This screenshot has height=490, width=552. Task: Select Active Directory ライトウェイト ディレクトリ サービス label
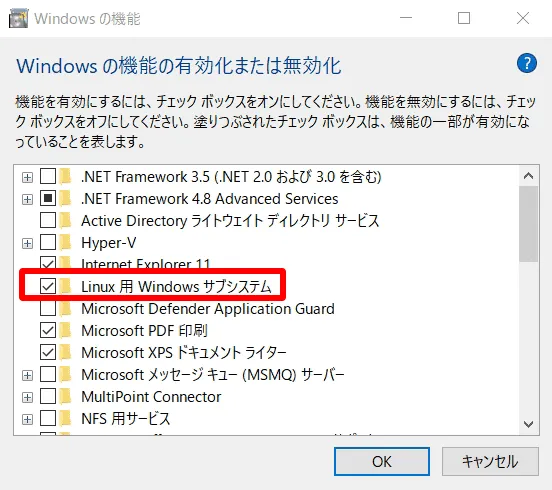point(230,221)
